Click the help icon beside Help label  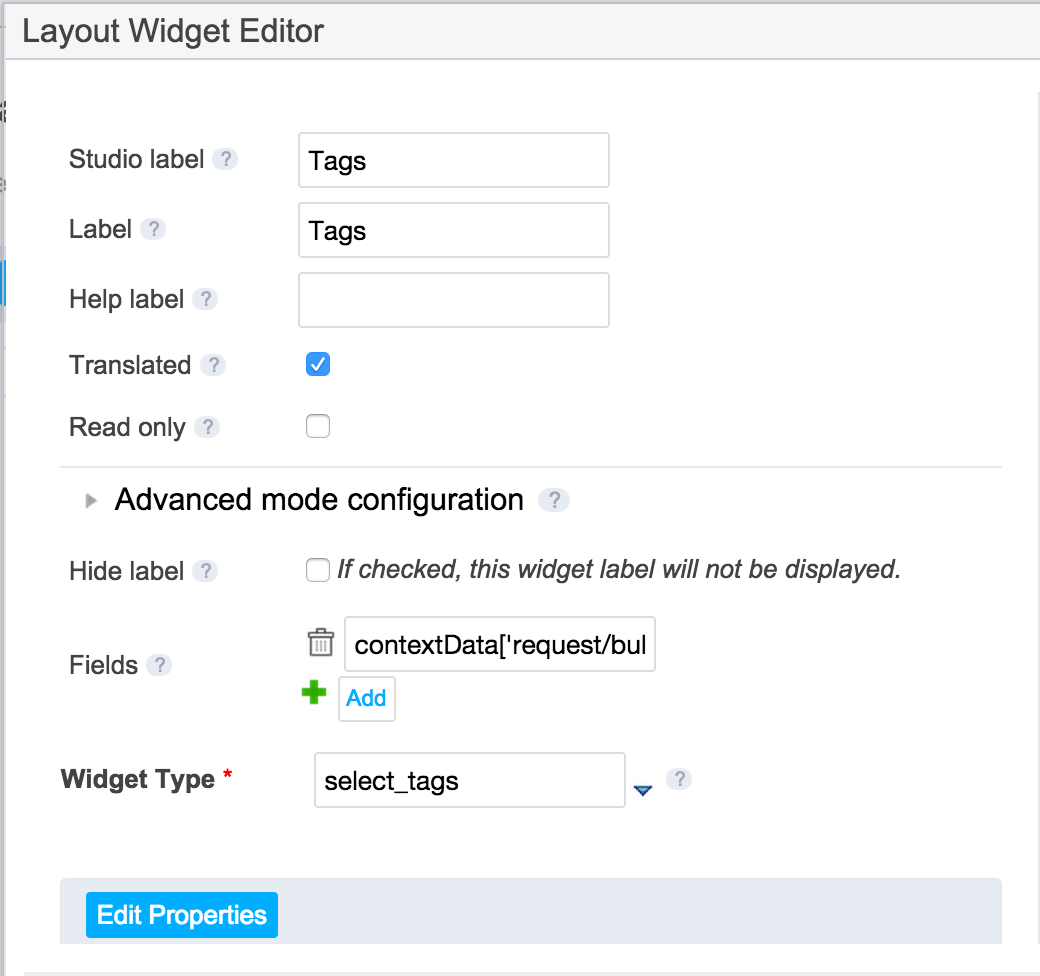[205, 299]
